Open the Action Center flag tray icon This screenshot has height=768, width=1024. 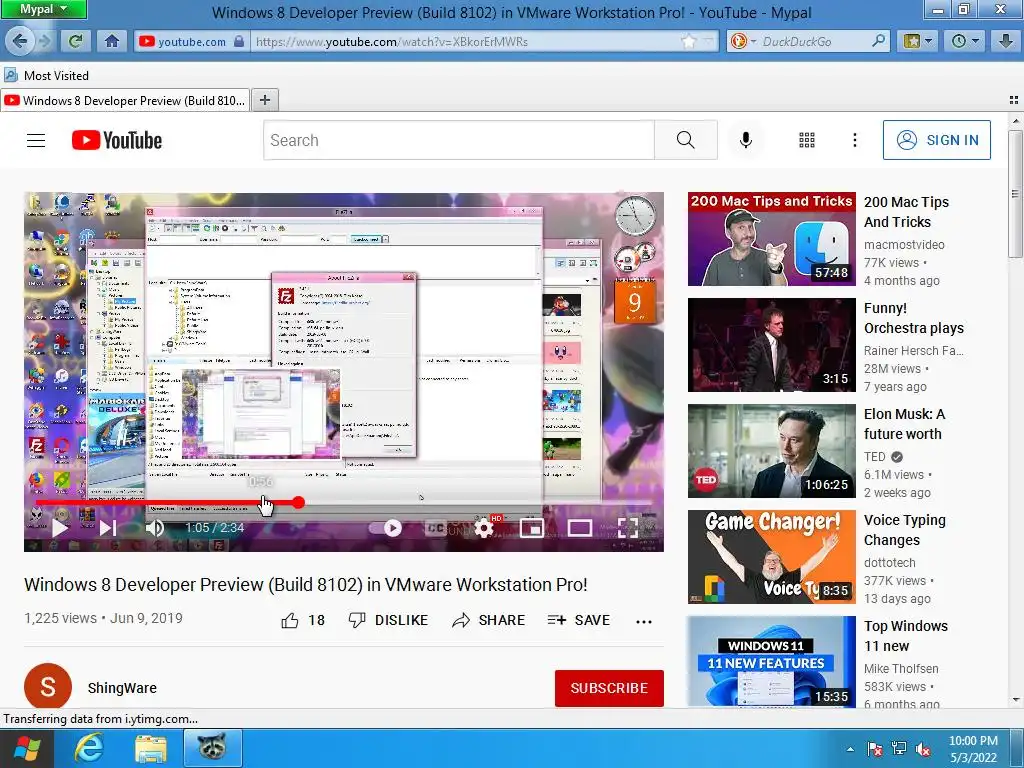(x=874, y=749)
